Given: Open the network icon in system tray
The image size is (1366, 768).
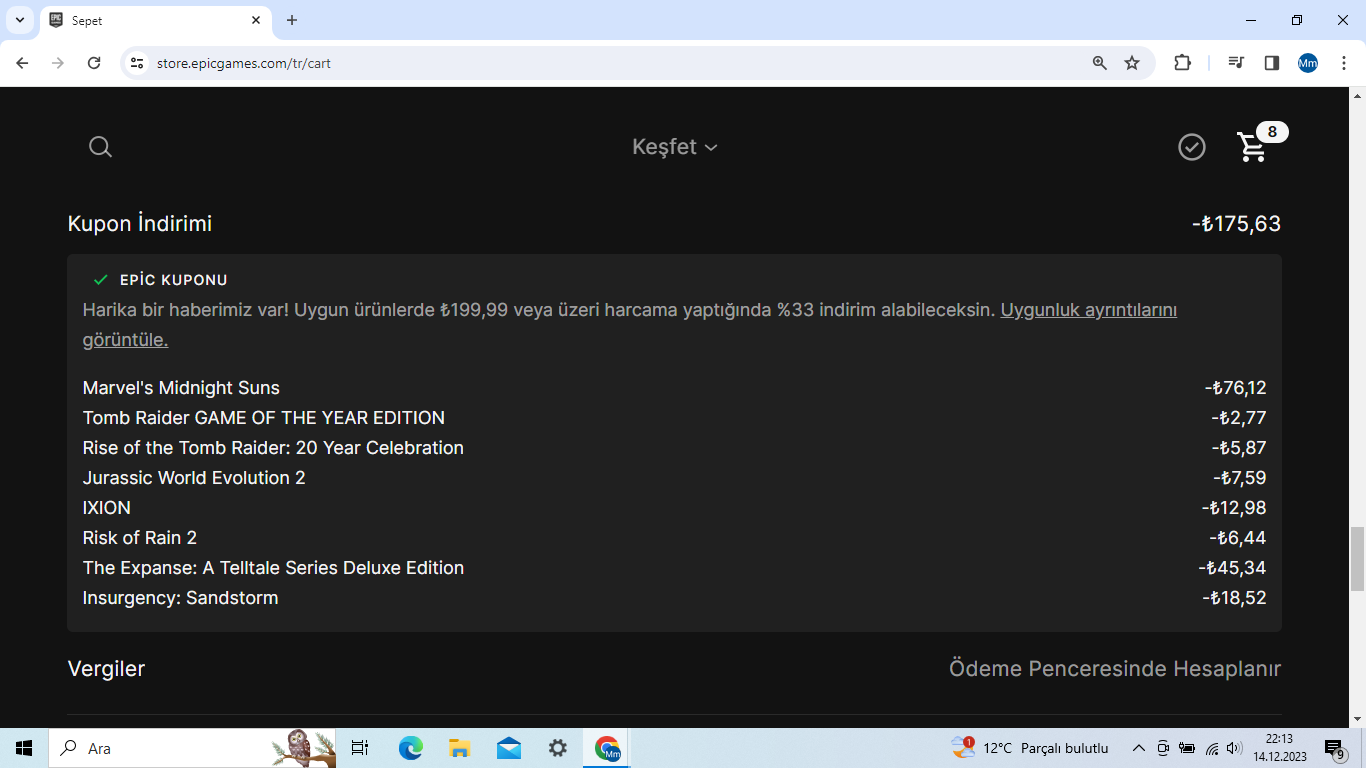Looking at the screenshot, I should tap(1211, 748).
